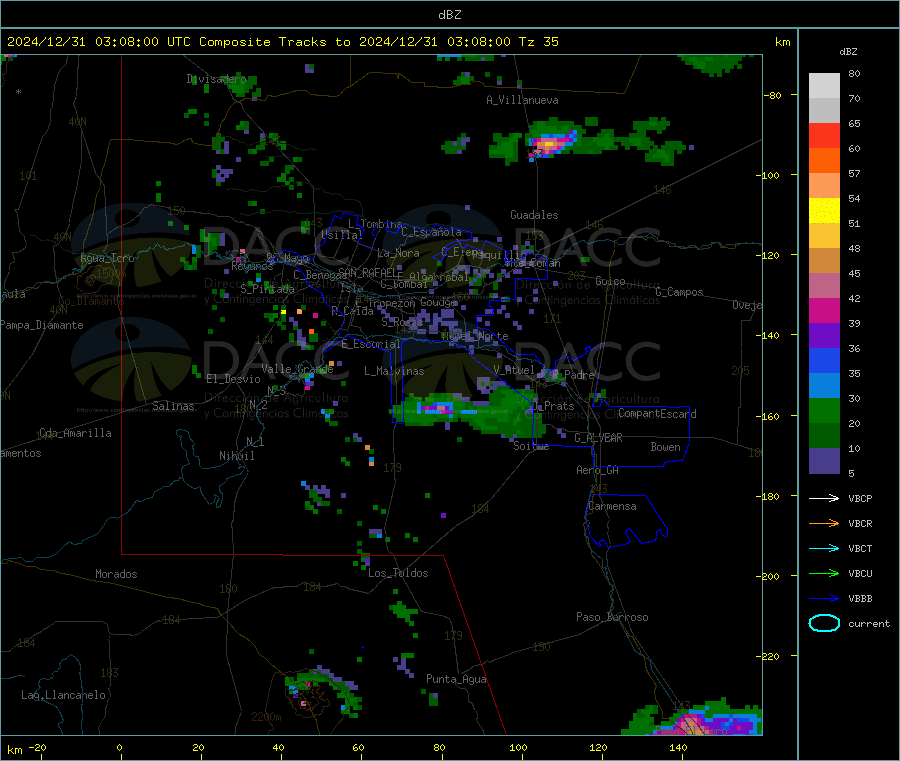The width and height of the screenshot is (900, 761).
Task: Select the lightest 80 dBZ color swatch
Action: [x=824, y=86]
